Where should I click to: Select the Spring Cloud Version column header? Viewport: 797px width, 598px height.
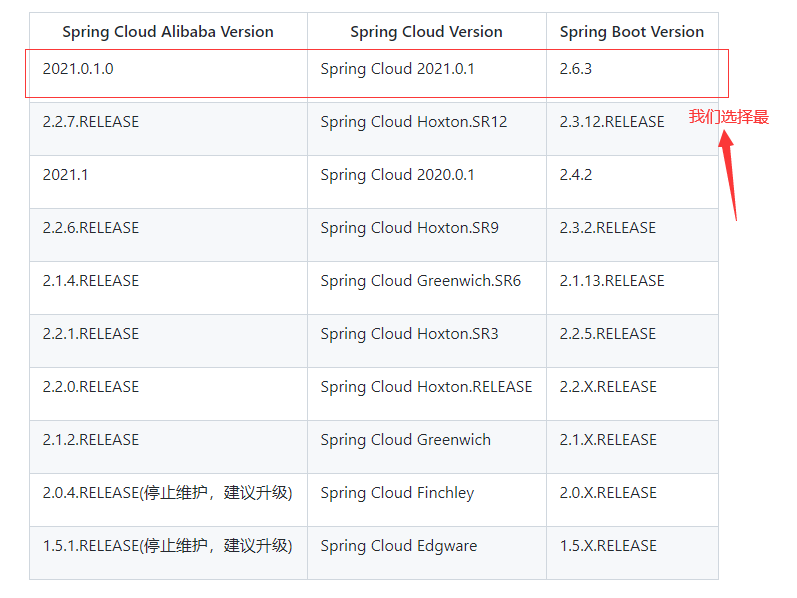coord(426,32)
